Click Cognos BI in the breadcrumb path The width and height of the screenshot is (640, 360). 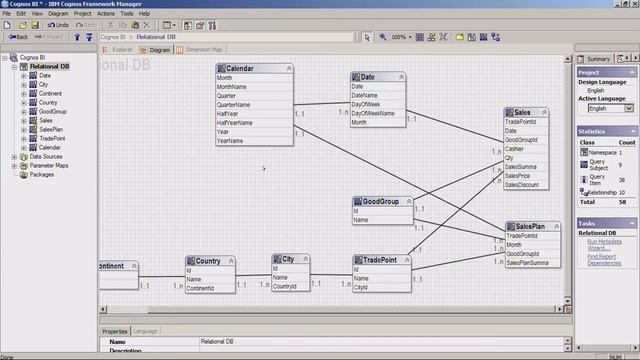pos(113,37)
